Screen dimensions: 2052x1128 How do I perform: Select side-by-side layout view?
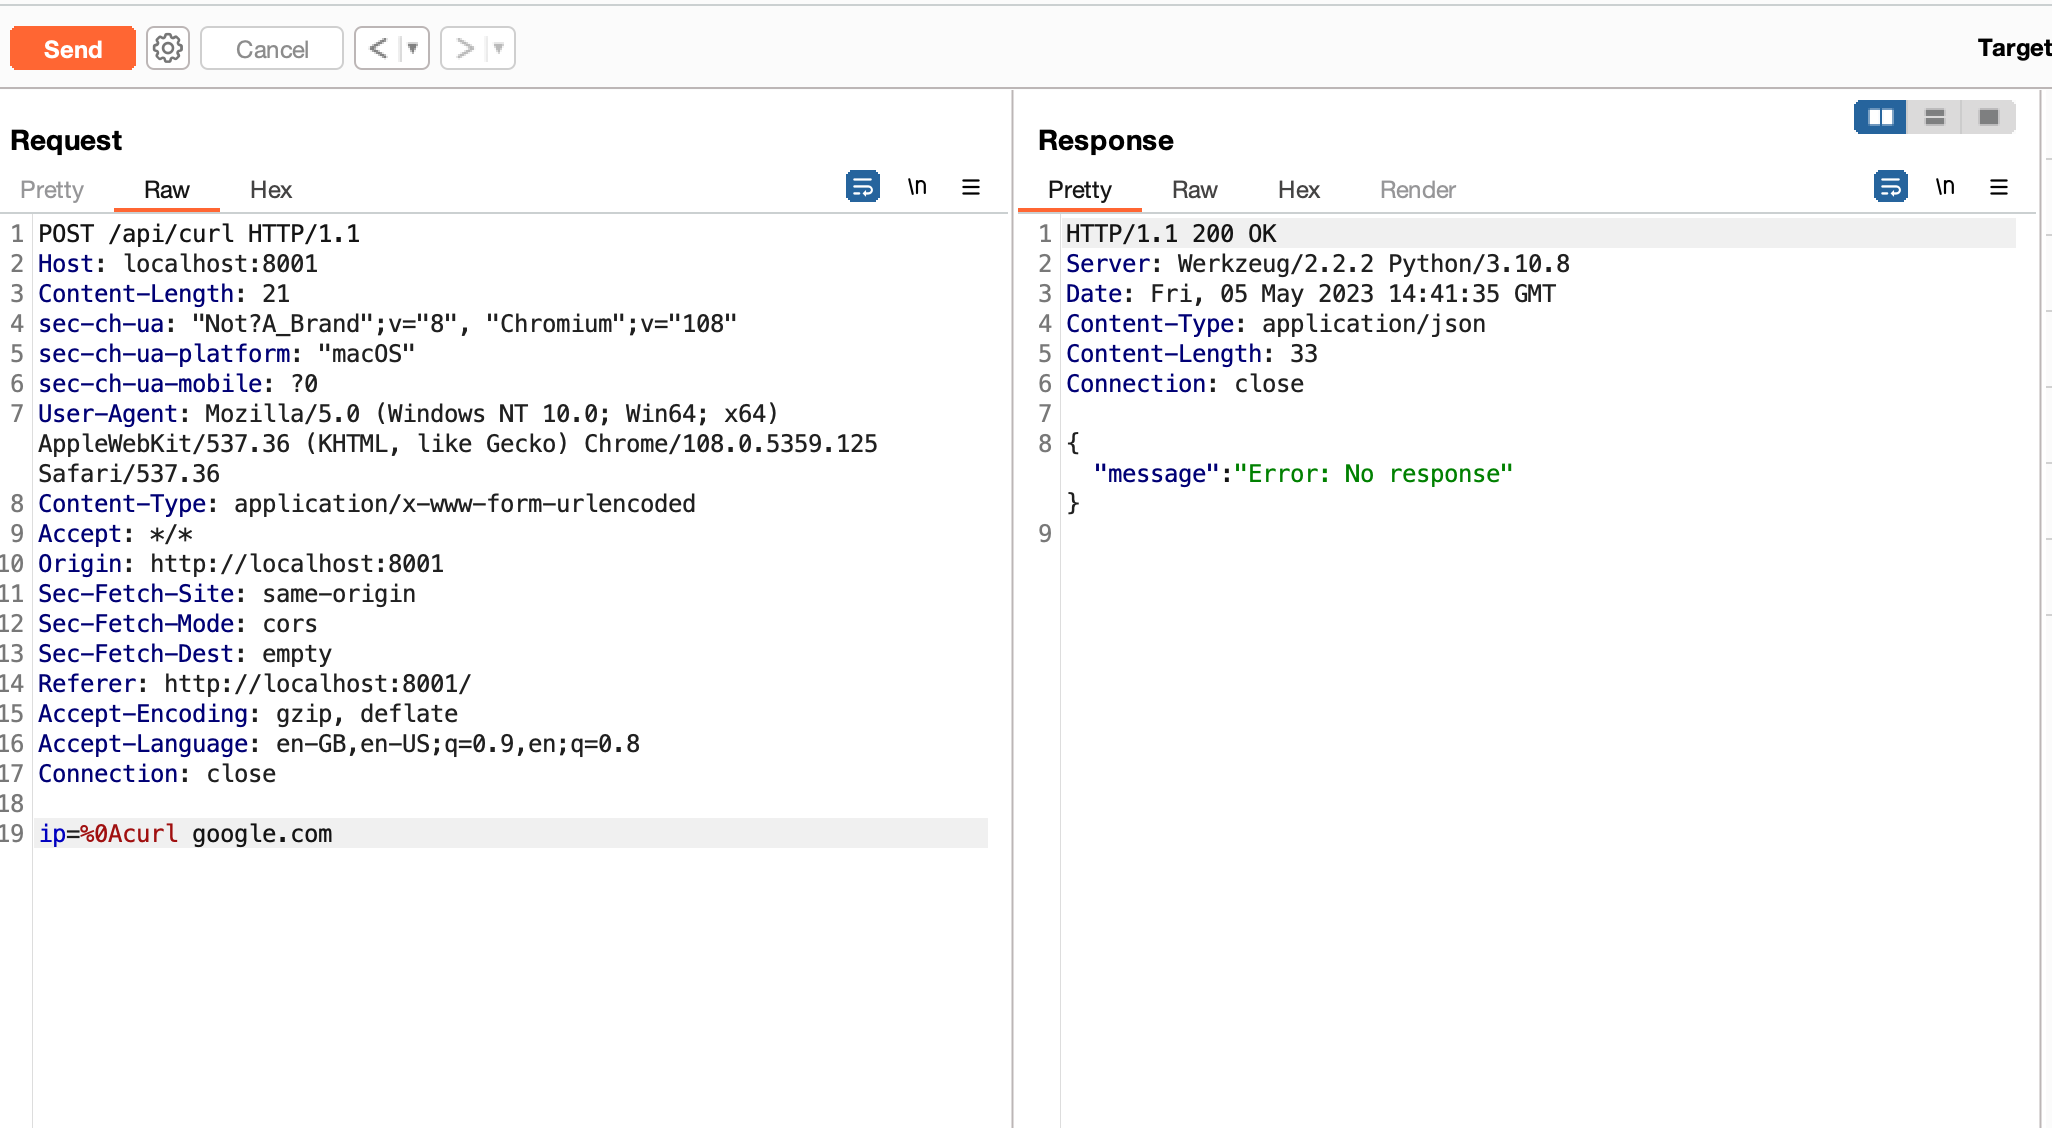click(x=1880, y=117)
